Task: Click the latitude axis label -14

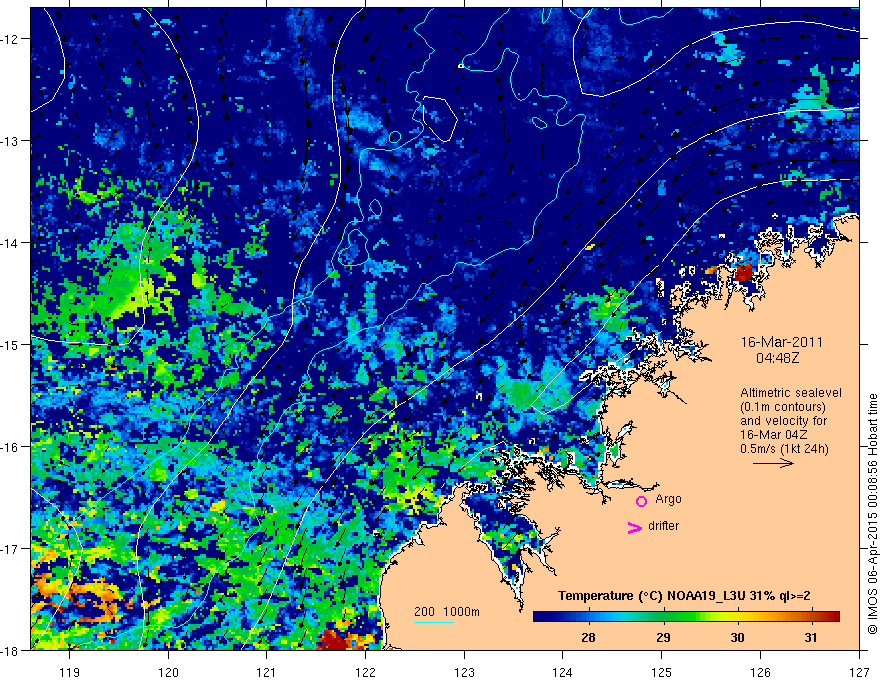Action: pos(11,243)
